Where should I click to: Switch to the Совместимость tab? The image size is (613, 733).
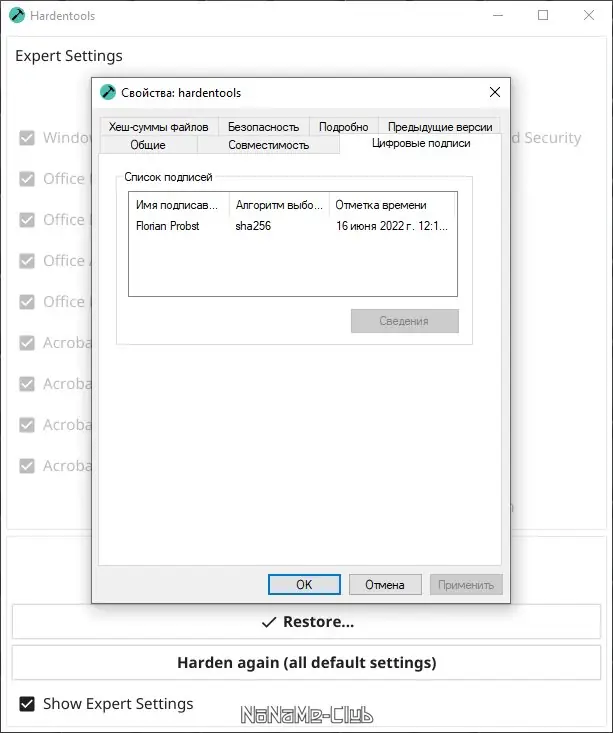pos(268,144)
